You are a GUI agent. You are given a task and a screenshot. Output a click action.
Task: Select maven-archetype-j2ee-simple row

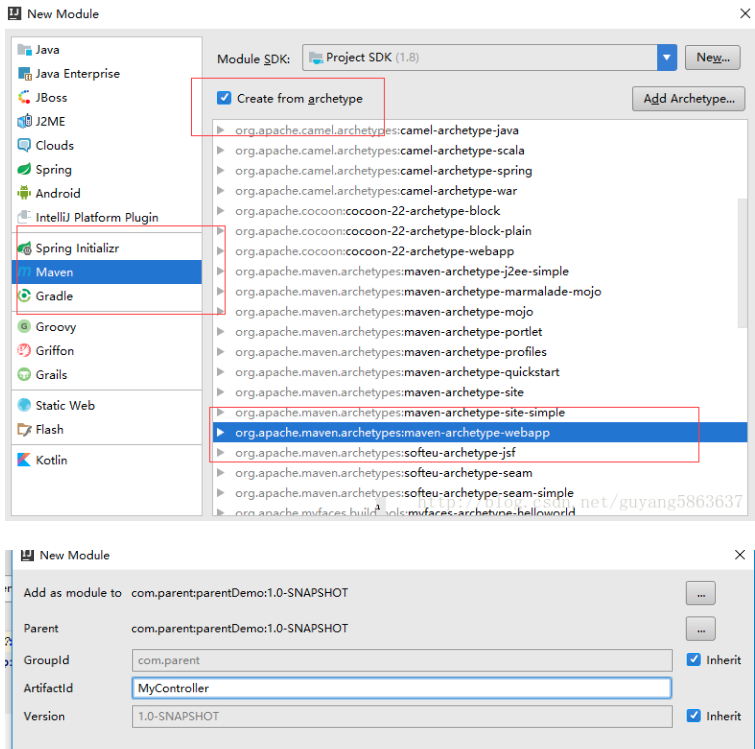[480, 271]
